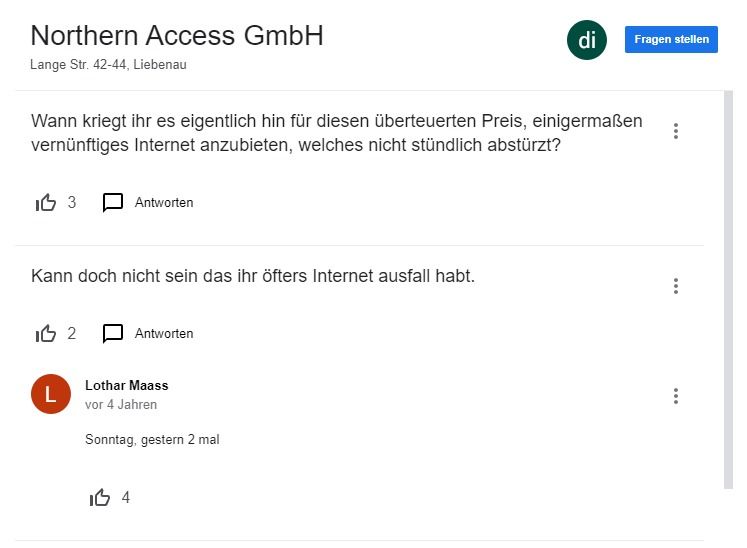Click the like count 4 on the answer
The width and height of the screenshot is (747, 548).
[x=126, y=498]
